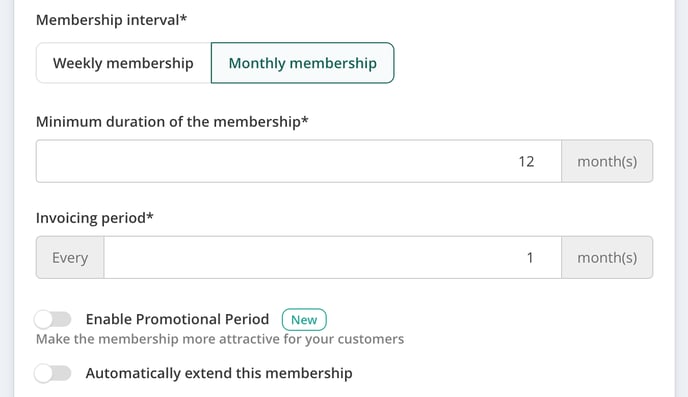The height and width of the screenshot is (397, 688).
Task: Select the Monthly membership option
Action: [303, 63]
